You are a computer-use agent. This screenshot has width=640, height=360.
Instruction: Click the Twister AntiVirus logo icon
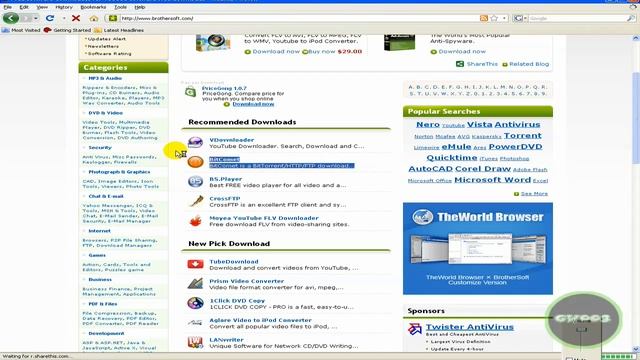coord(415,329)
